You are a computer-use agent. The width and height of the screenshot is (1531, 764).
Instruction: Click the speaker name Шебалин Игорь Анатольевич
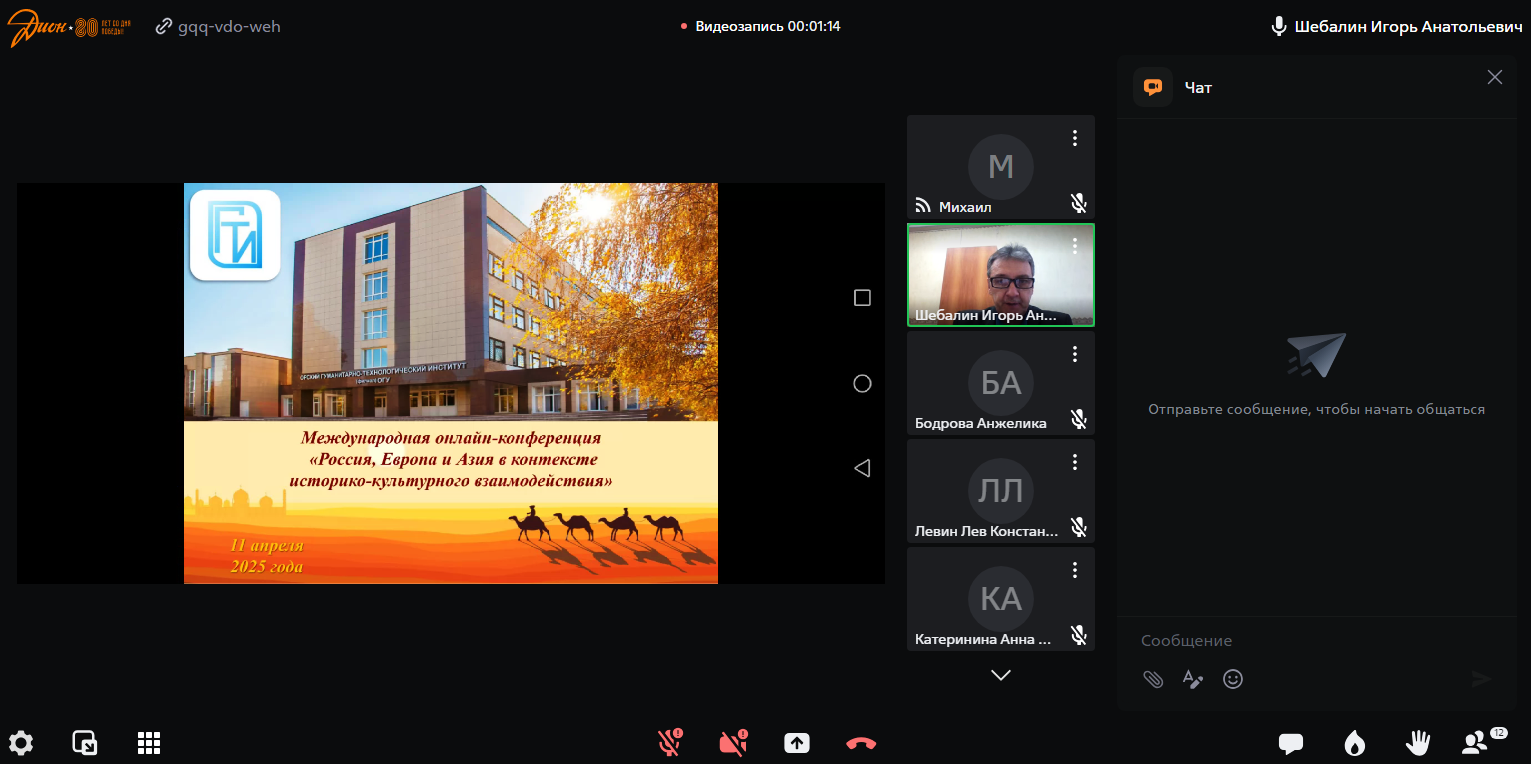tap(1408, 27)
